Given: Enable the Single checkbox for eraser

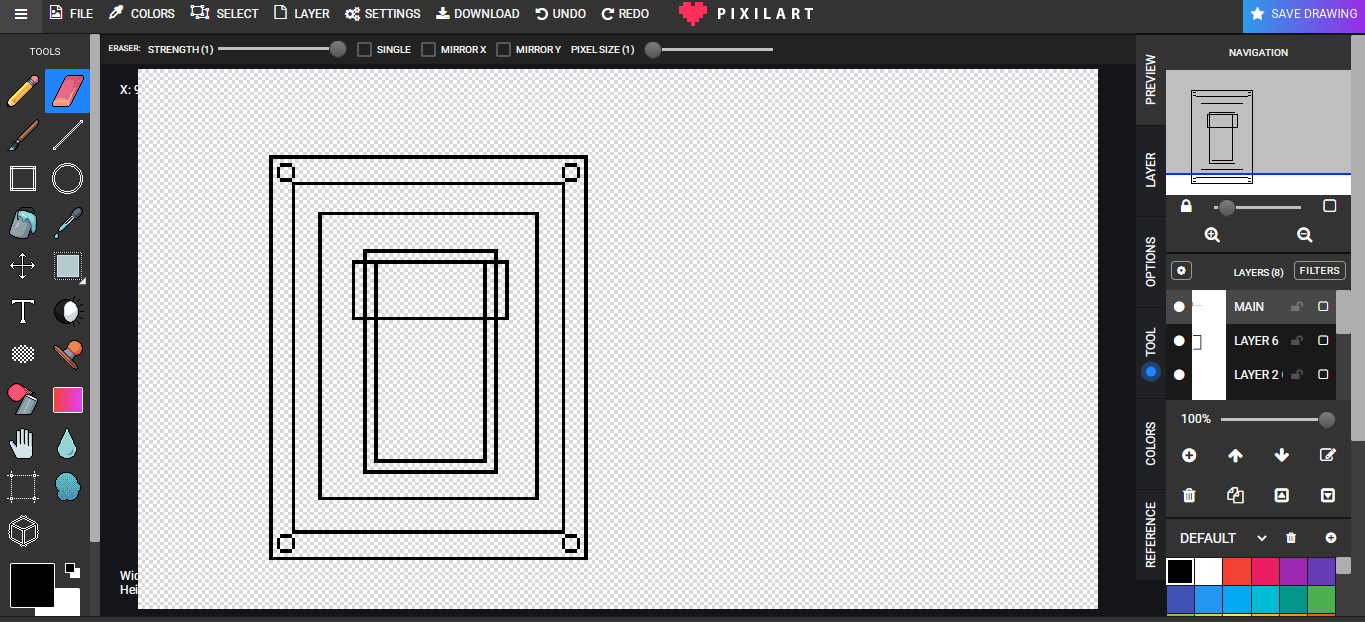Looking at the screenshot, I should [x=365, y=49].
